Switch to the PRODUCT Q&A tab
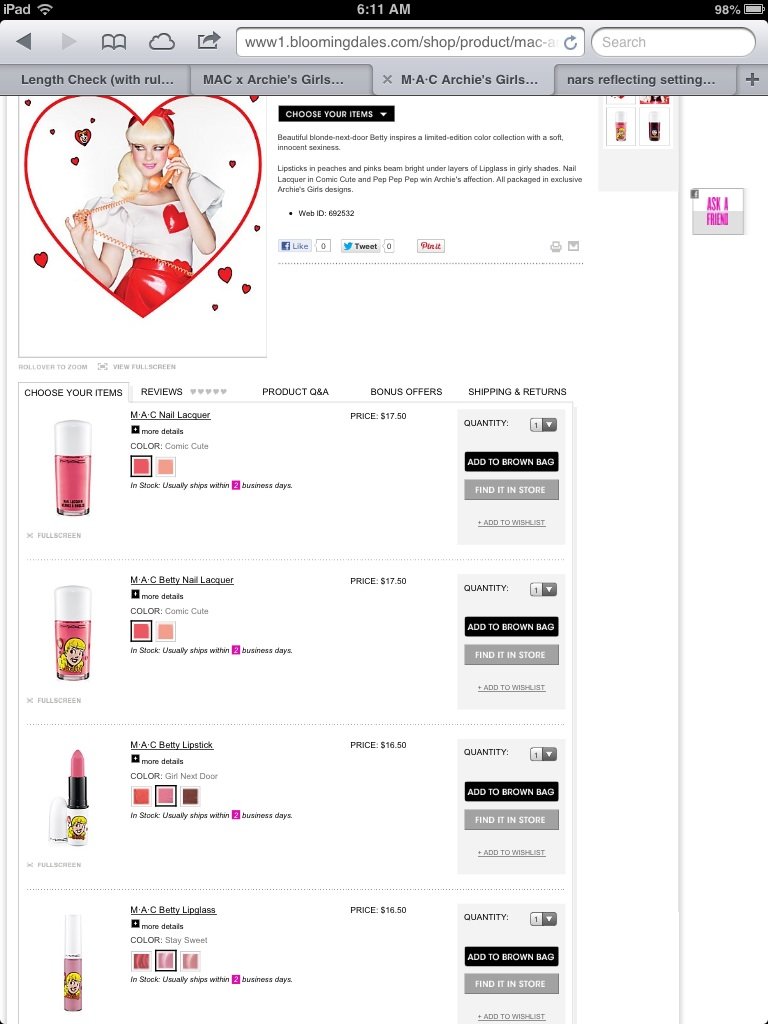Screen dimensions: 768x1024 click(295, 392)
